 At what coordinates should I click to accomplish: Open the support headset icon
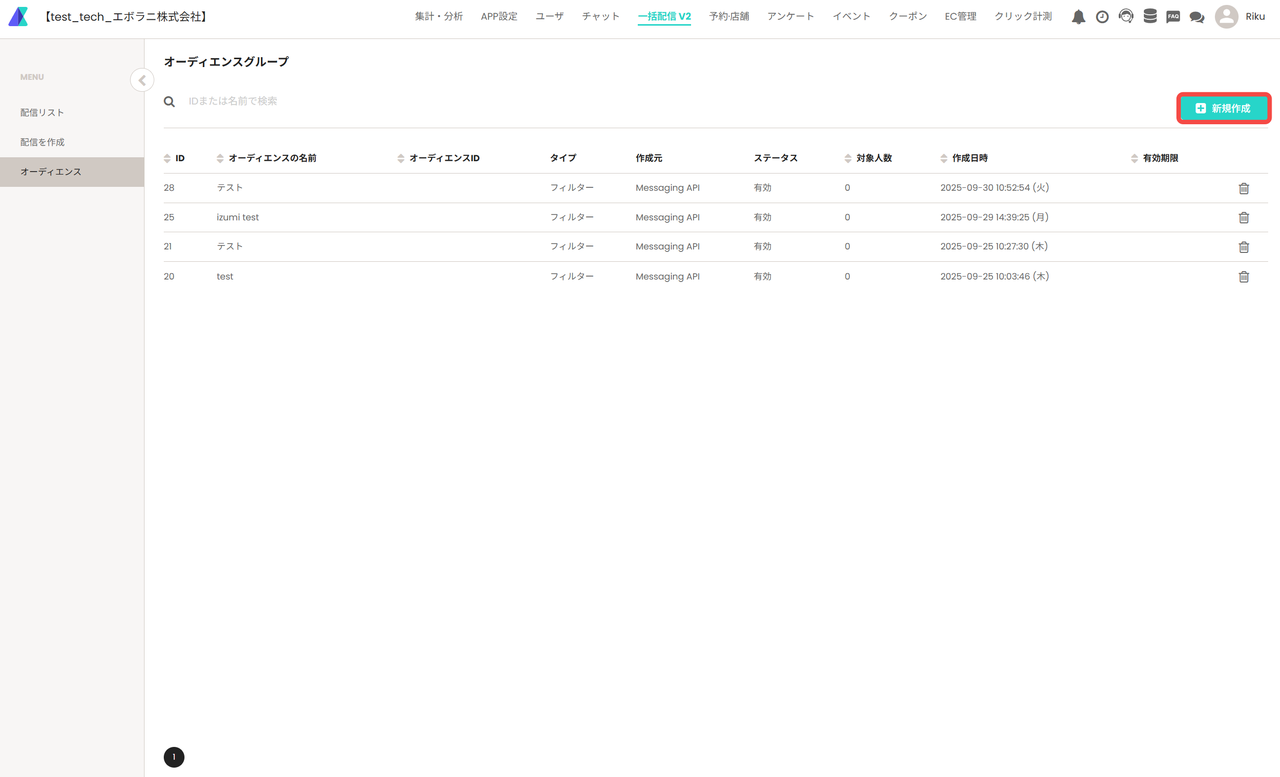[x=1126, y=17]
